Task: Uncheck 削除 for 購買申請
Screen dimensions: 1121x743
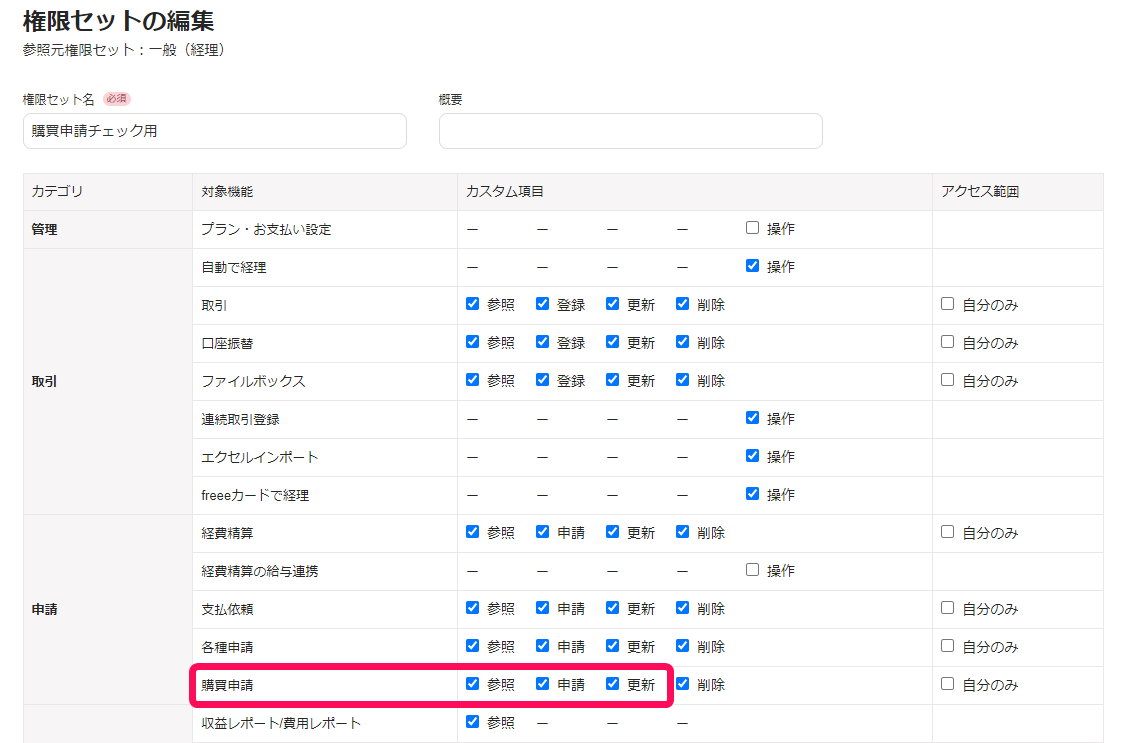Action: coord(682,683)
